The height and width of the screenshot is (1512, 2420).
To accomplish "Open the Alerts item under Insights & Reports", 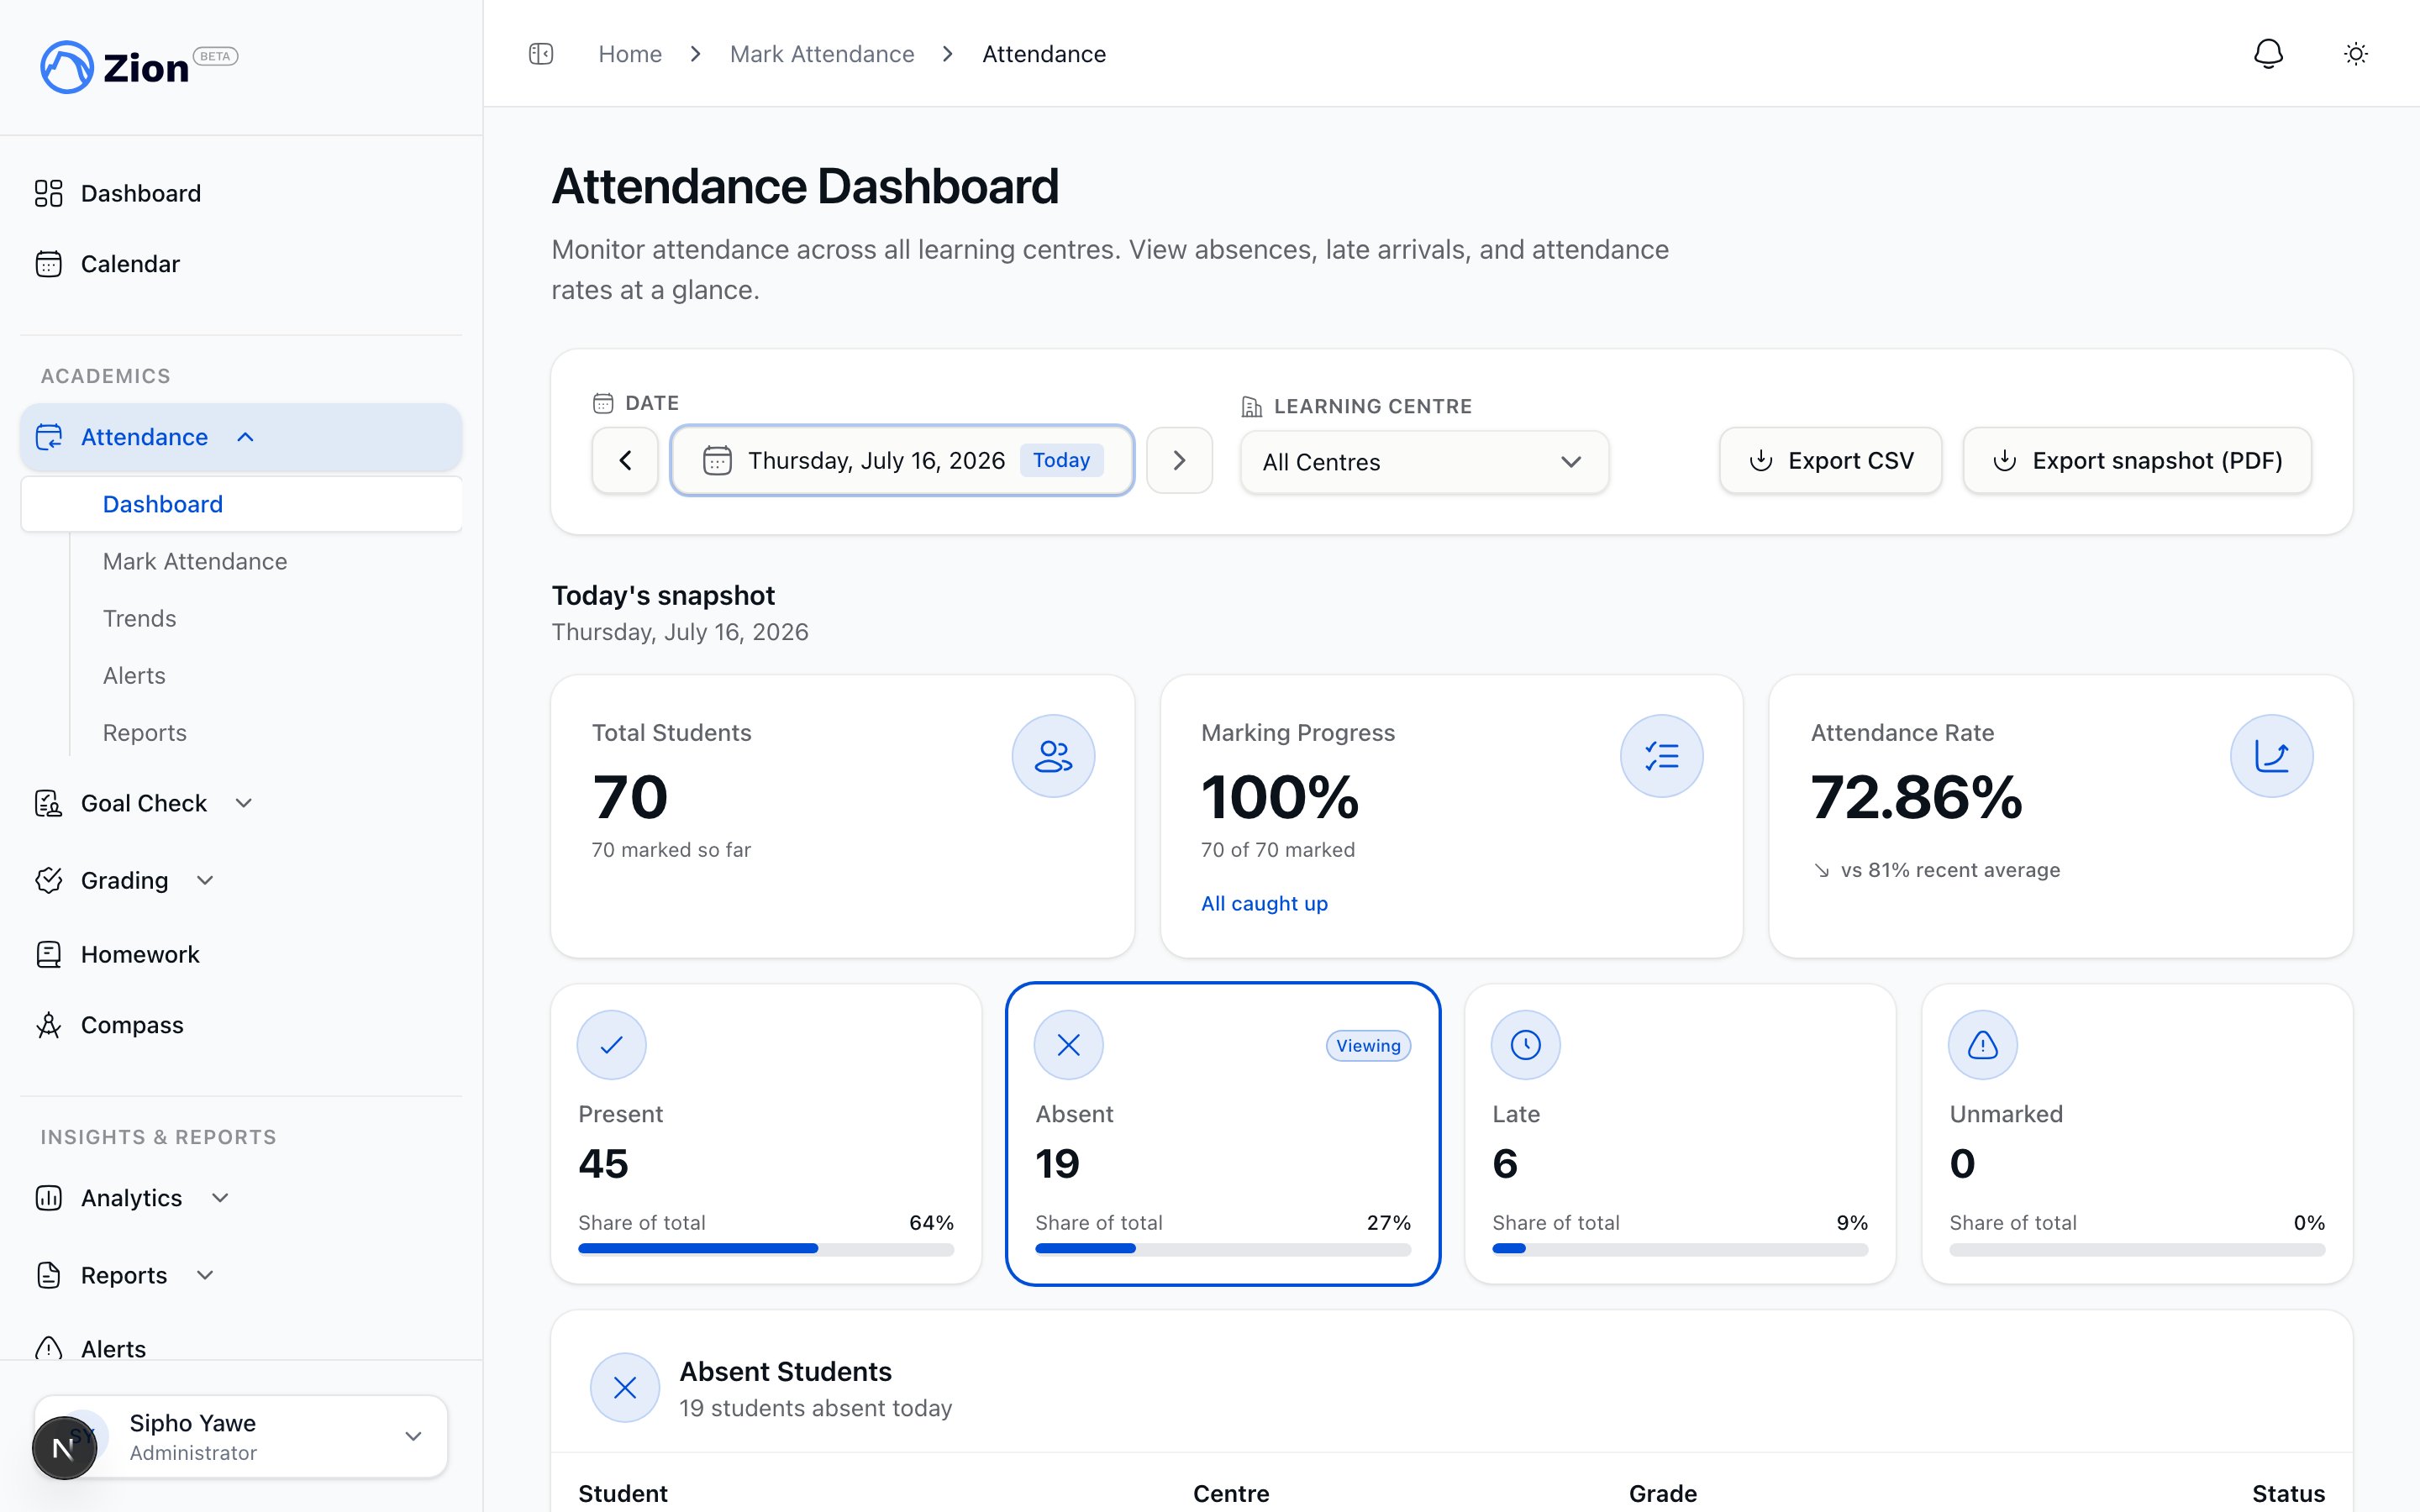I will [x=113, y=1348].
